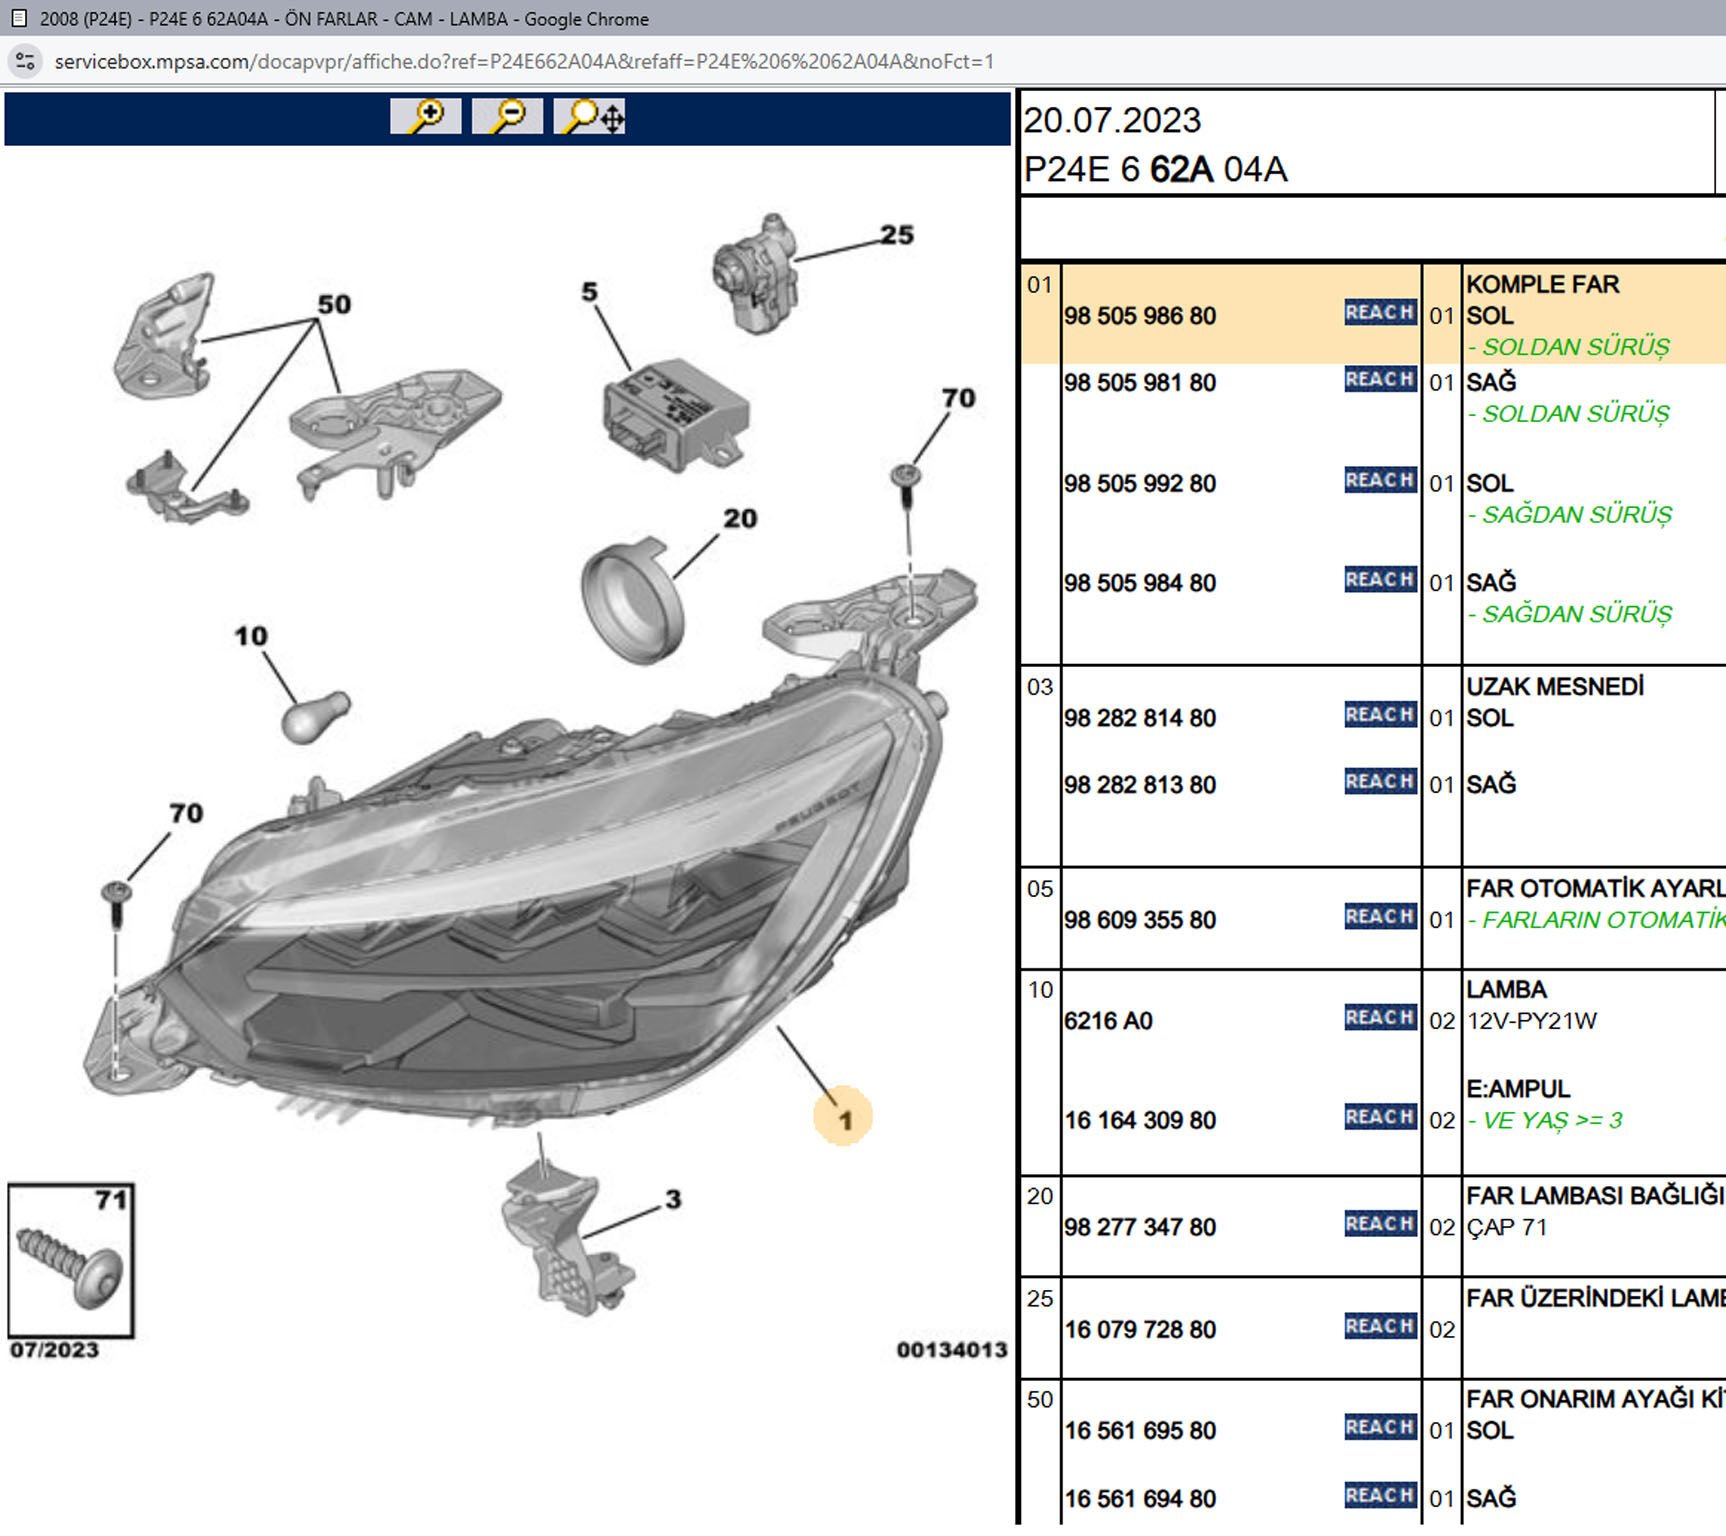Screen dimensions: 1726x1536
Task: Click the zoom in magnifier icon
Action: pyautogui.click(x=425, y=116)
